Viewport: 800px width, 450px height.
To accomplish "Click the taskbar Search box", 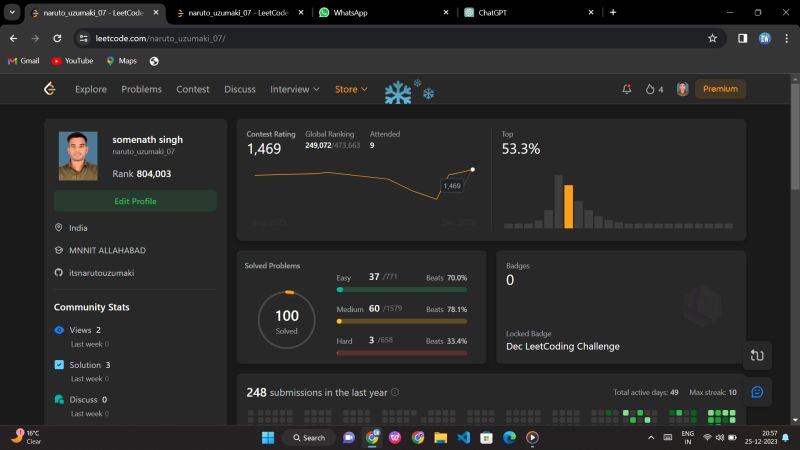I will pos(309,438).
